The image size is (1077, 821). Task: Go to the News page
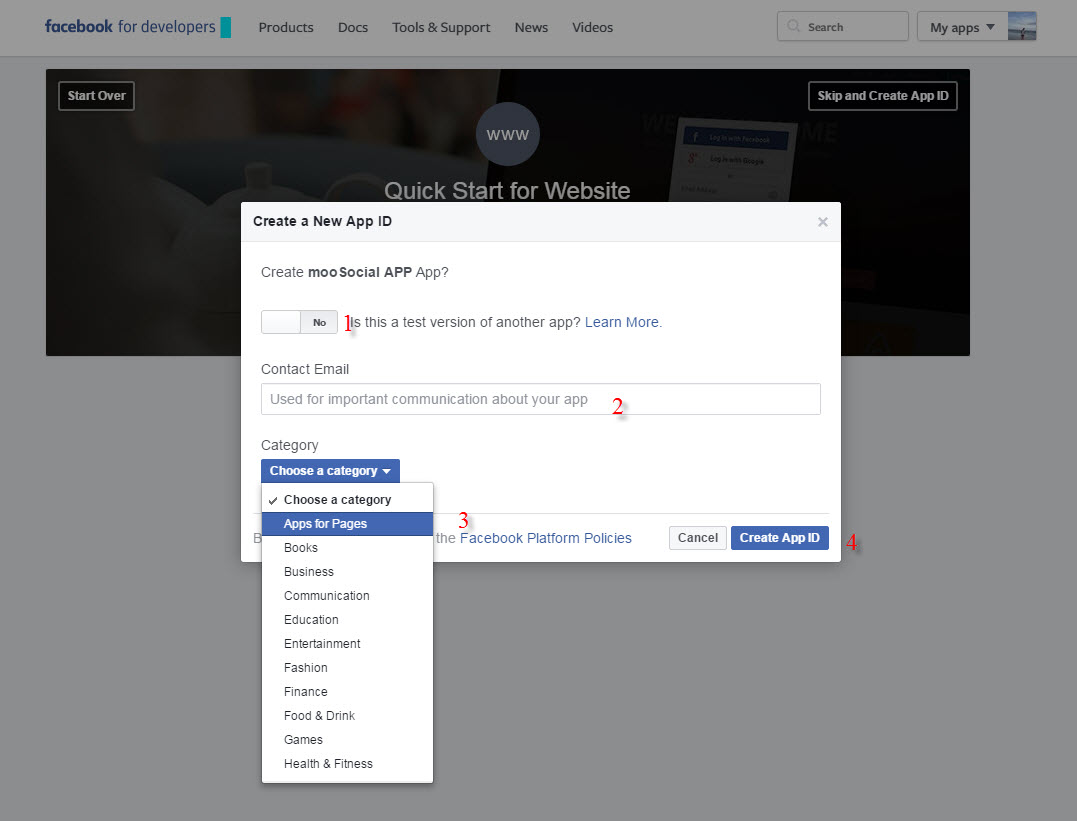531,27
